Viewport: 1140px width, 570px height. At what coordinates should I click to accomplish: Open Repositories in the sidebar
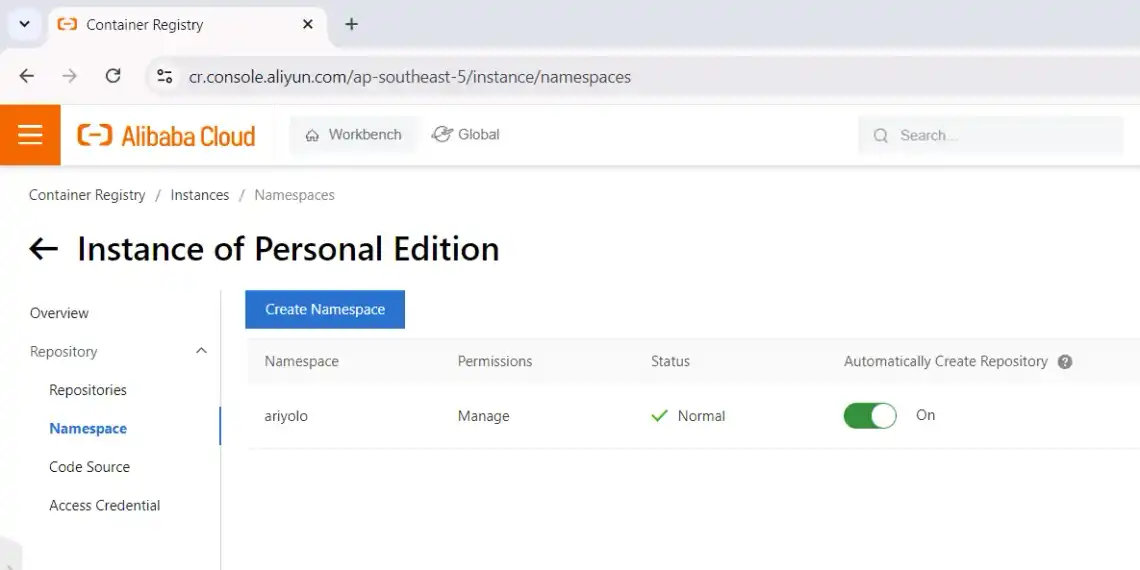click(88, 390)
